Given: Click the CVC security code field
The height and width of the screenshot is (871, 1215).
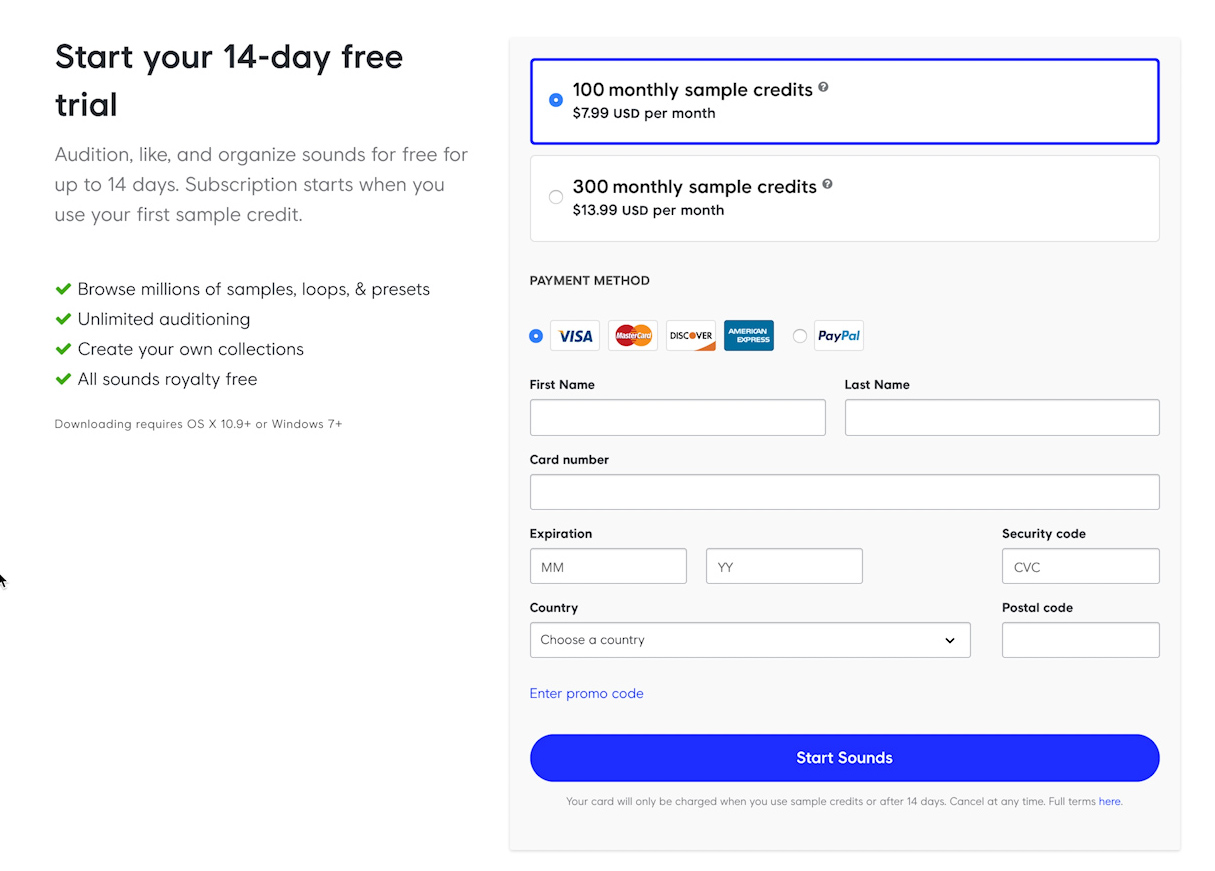Looking at the screenshot, I should (1081, 567).
